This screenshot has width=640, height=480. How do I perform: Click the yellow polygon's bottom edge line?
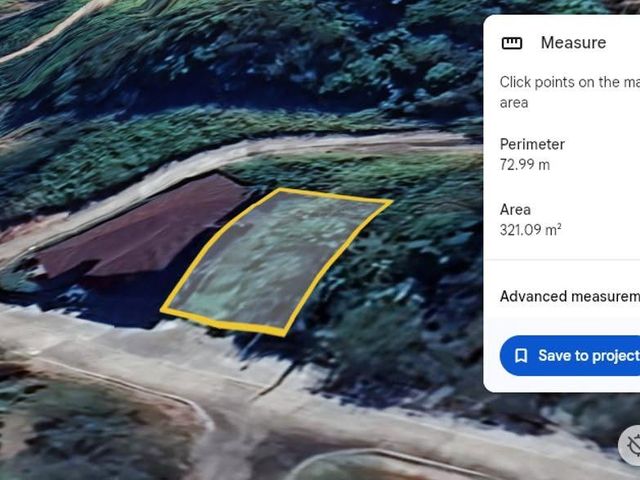(x=224, y=322)
